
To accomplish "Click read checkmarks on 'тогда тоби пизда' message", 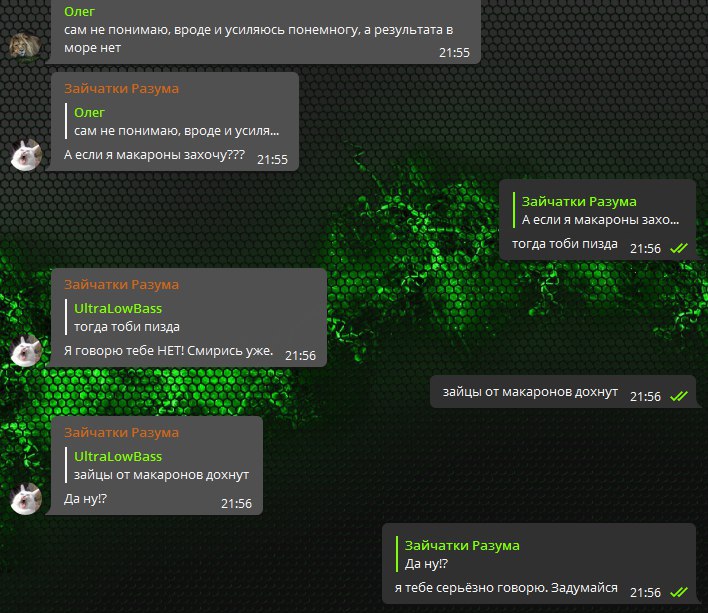I will [679, 248].
